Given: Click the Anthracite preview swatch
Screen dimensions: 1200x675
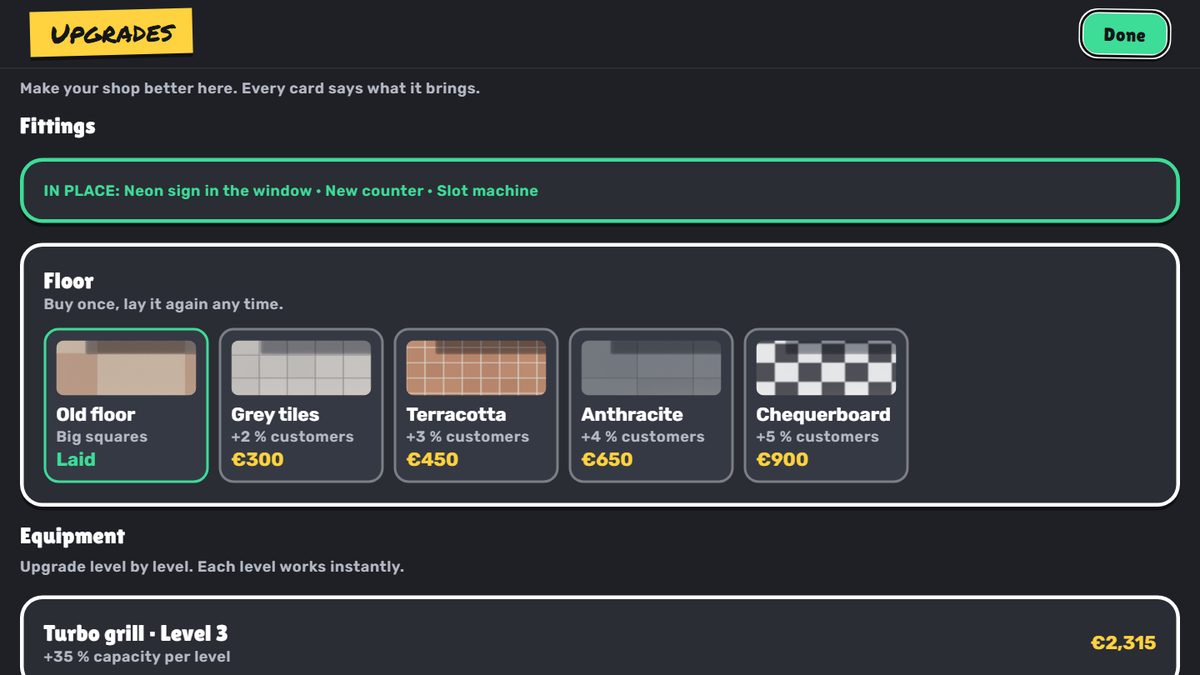Looking at the screenshot, I should pyautogui.click(x=651, y=367).
